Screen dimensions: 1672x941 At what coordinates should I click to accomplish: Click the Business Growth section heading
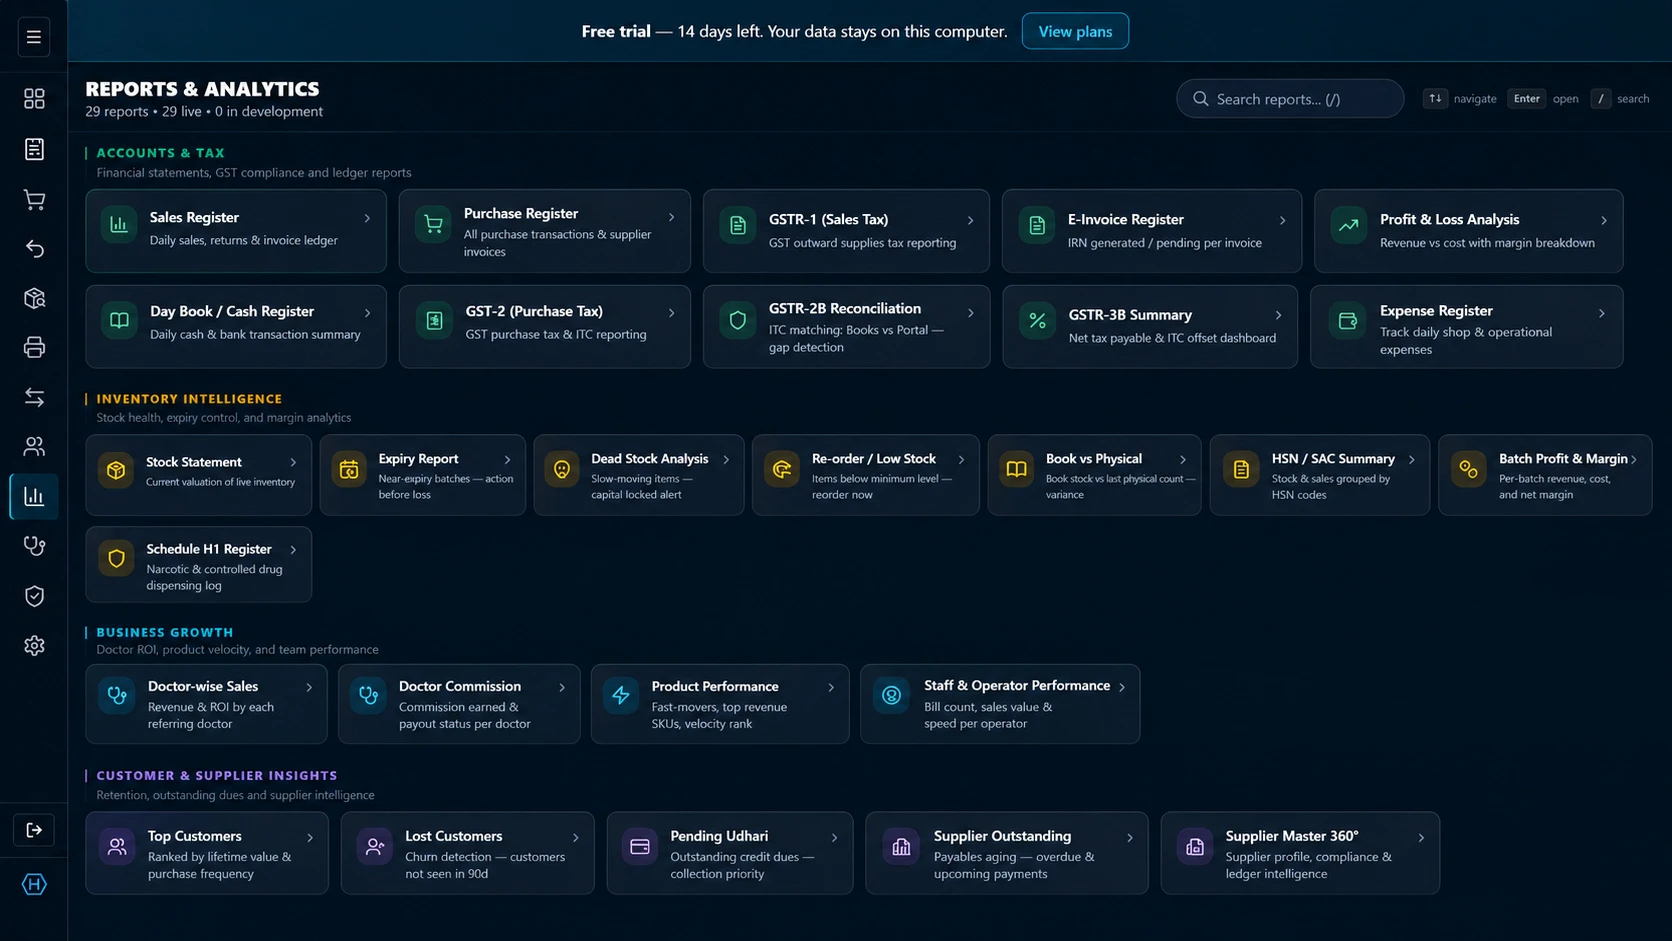click(x=165, y=632)
